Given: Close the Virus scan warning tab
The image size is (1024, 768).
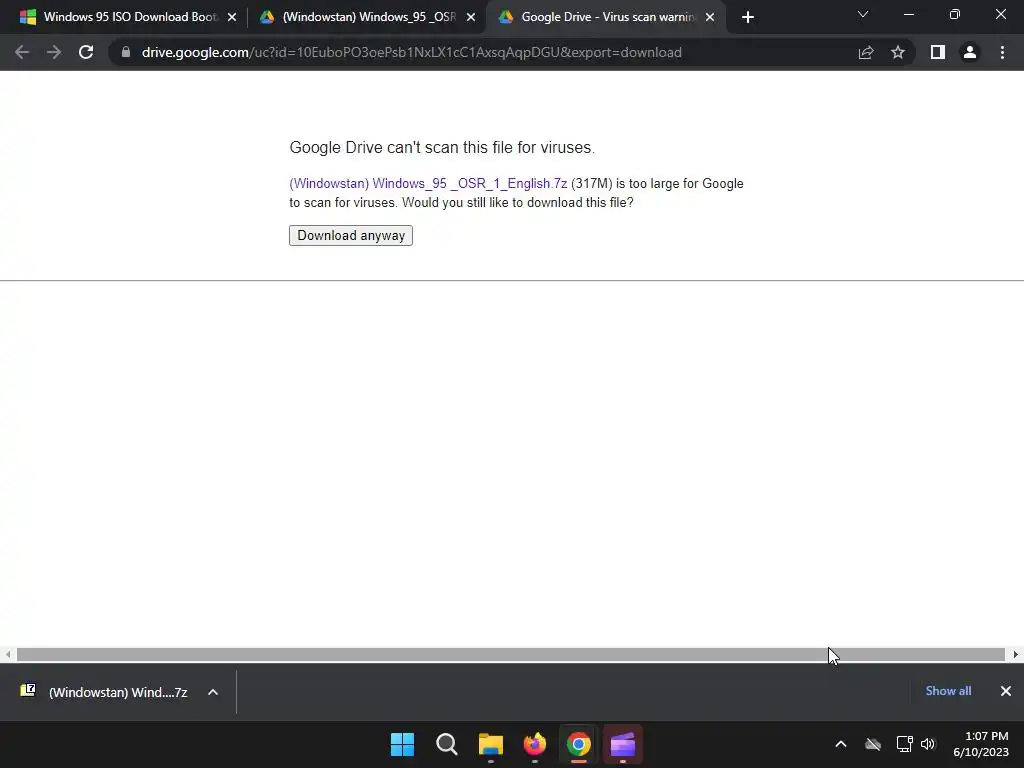Looking at the screenshot, I should [x=710, y=18].
